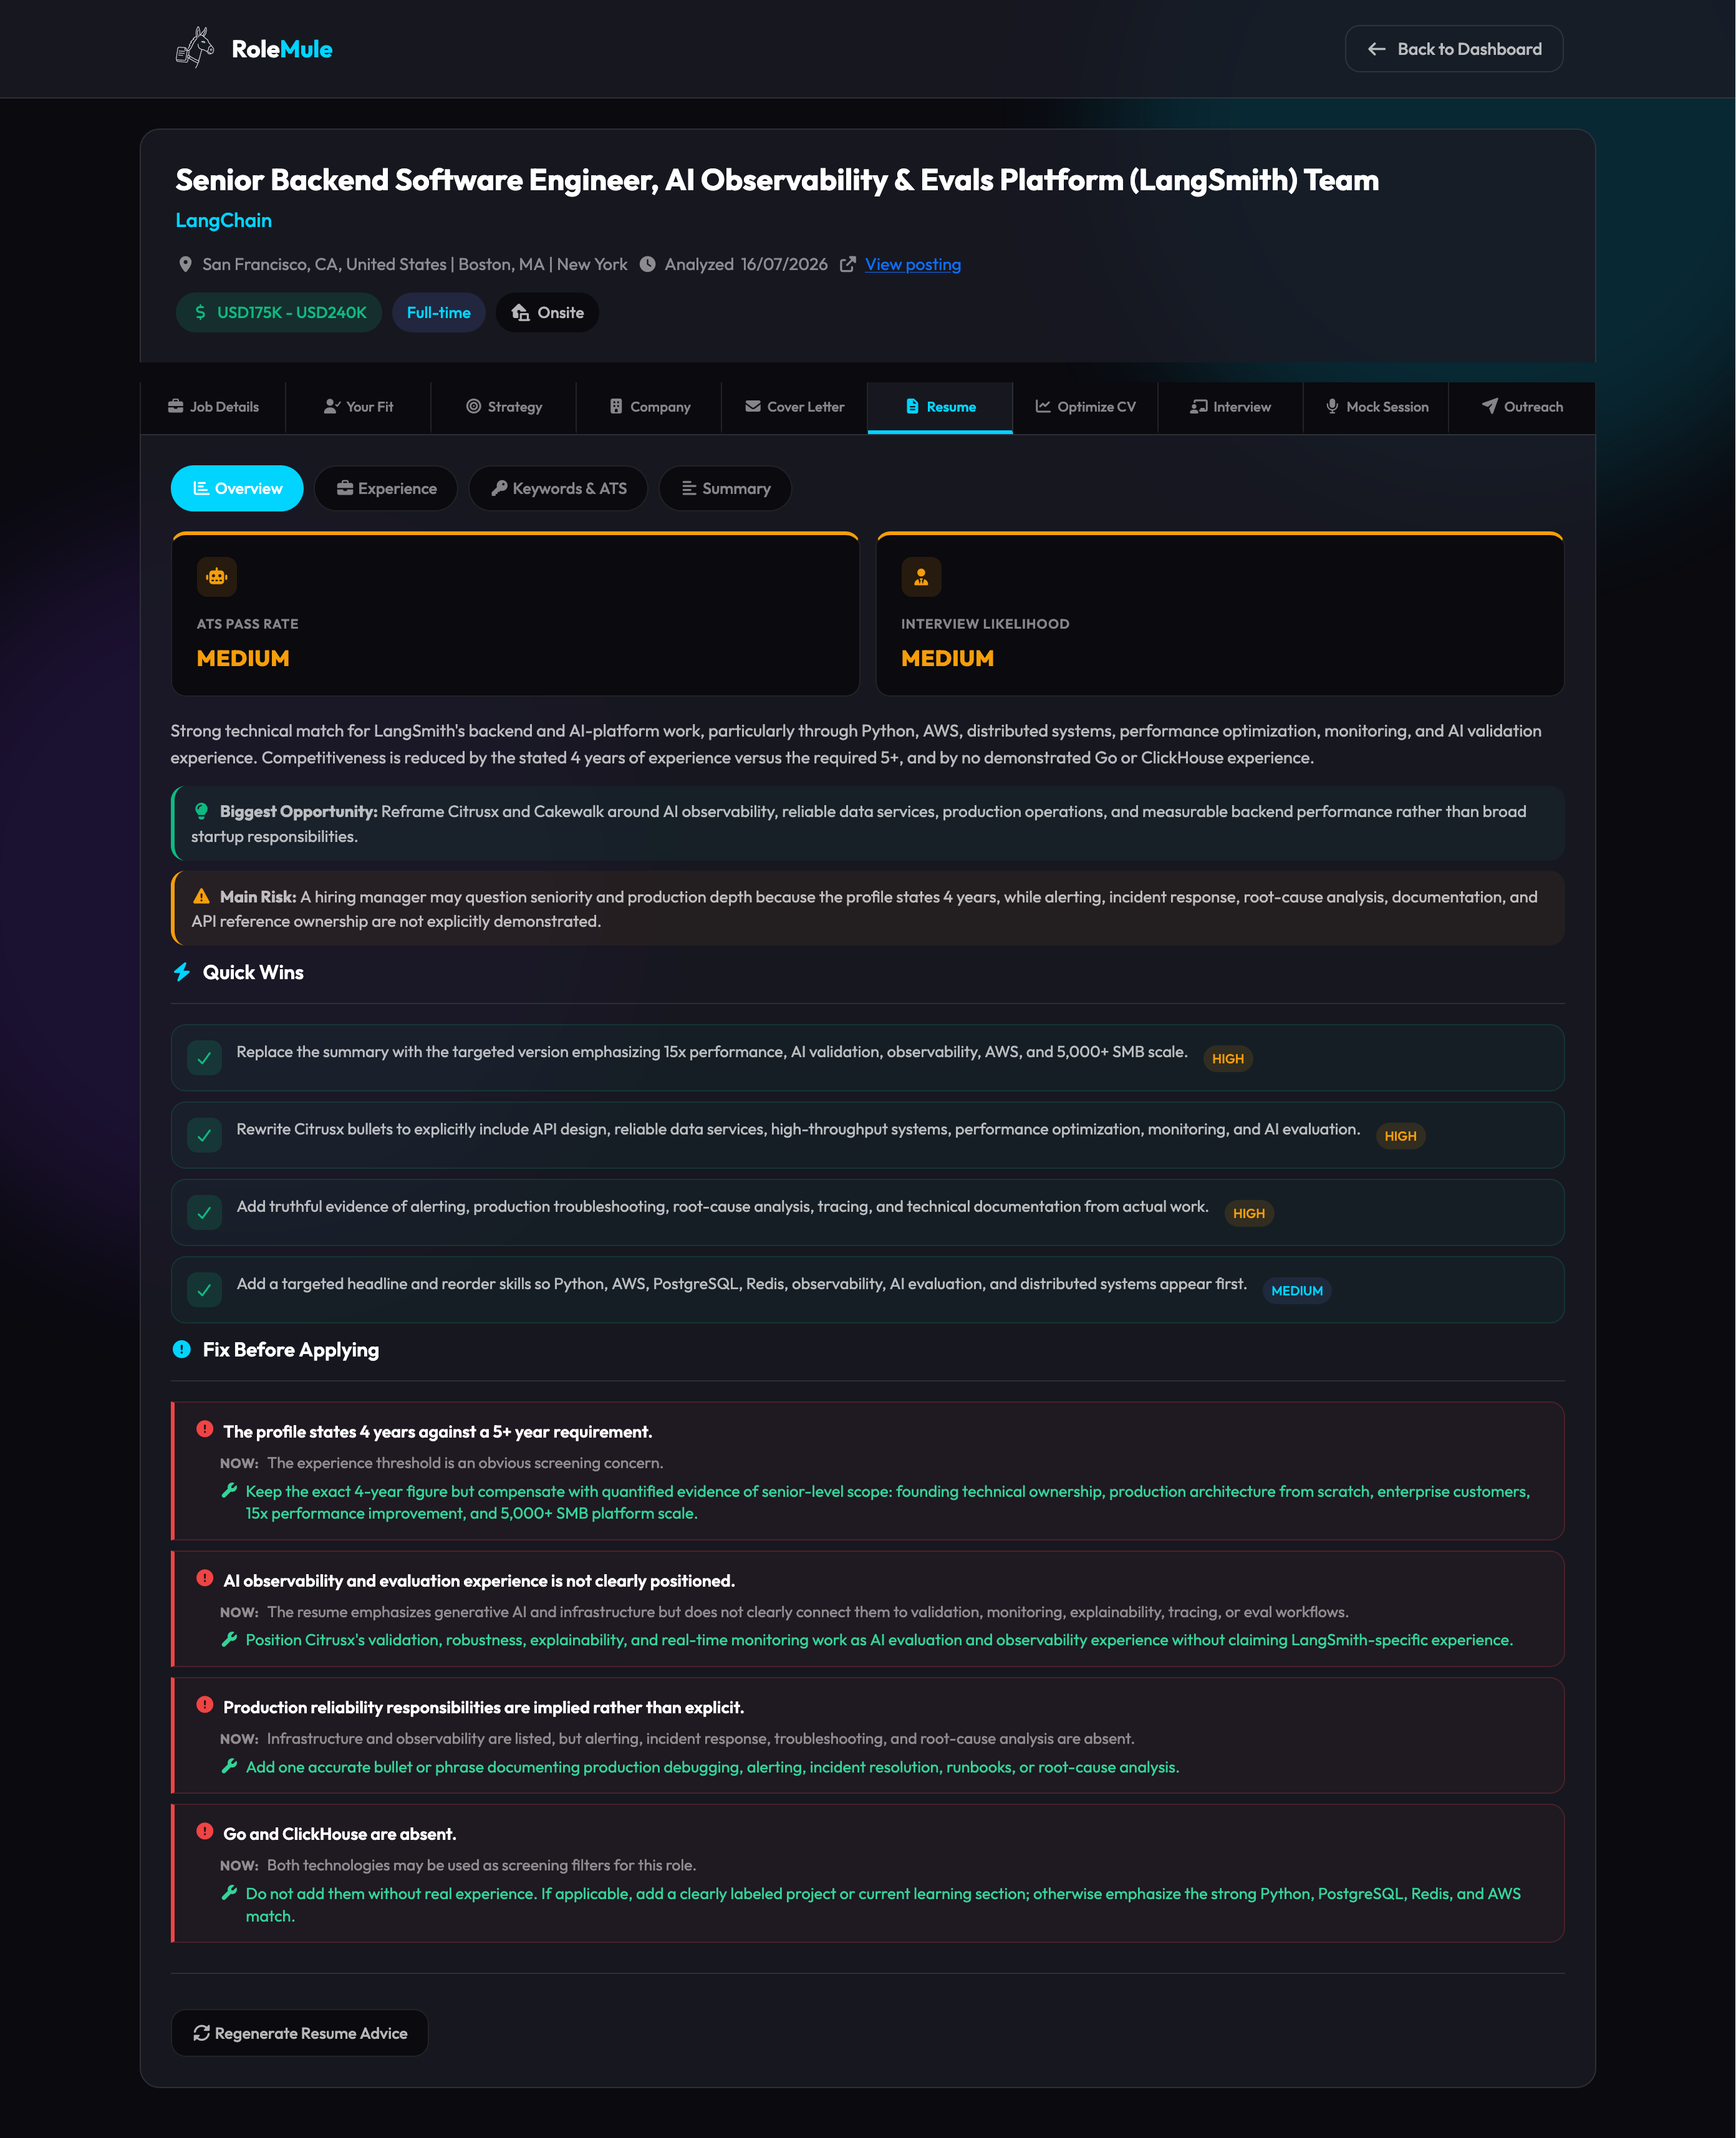Toggle the checkbox for rewriting Citrusx bullets
This screenshot has width=1736, height=2138.
[205, 1135]
